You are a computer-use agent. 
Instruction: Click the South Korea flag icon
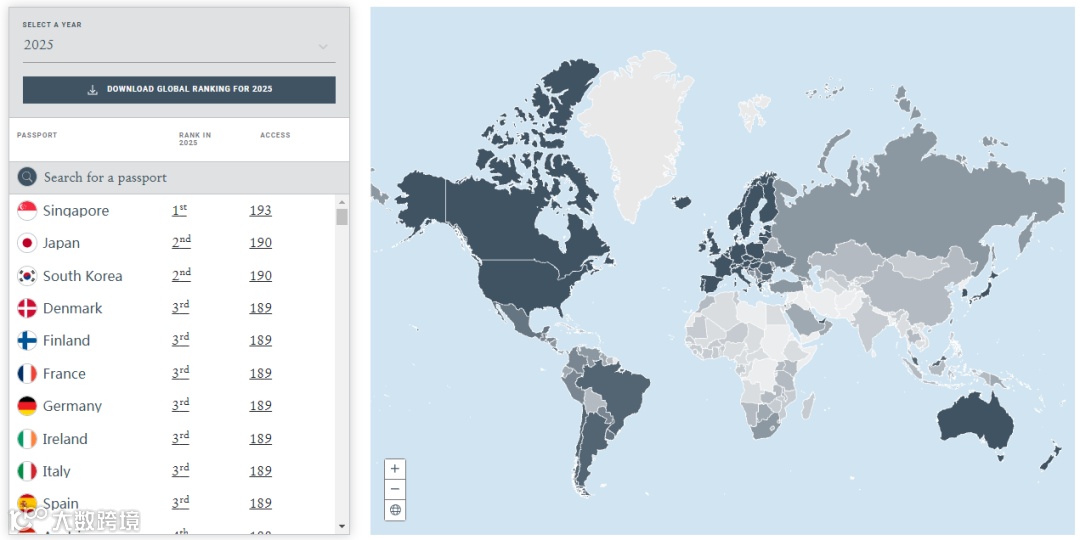pos(27,276)
